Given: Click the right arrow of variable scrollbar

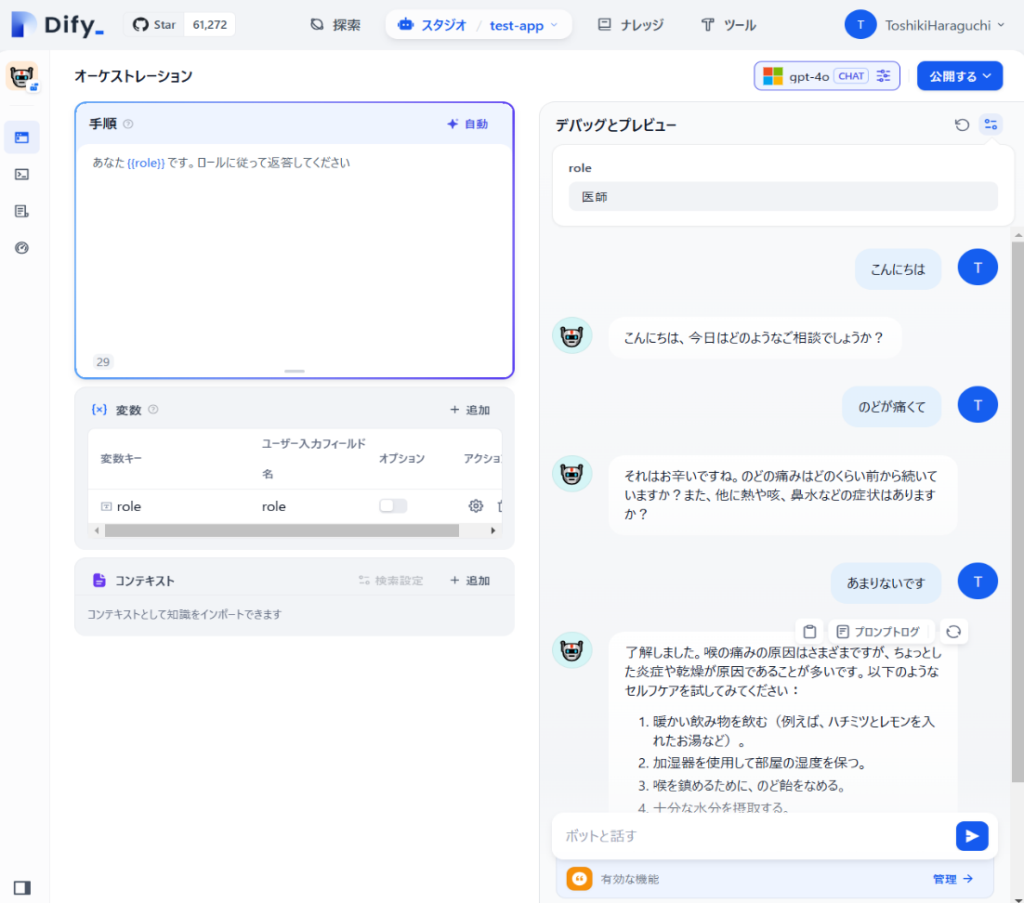Looking at the screenshot, I should (493, 531).
